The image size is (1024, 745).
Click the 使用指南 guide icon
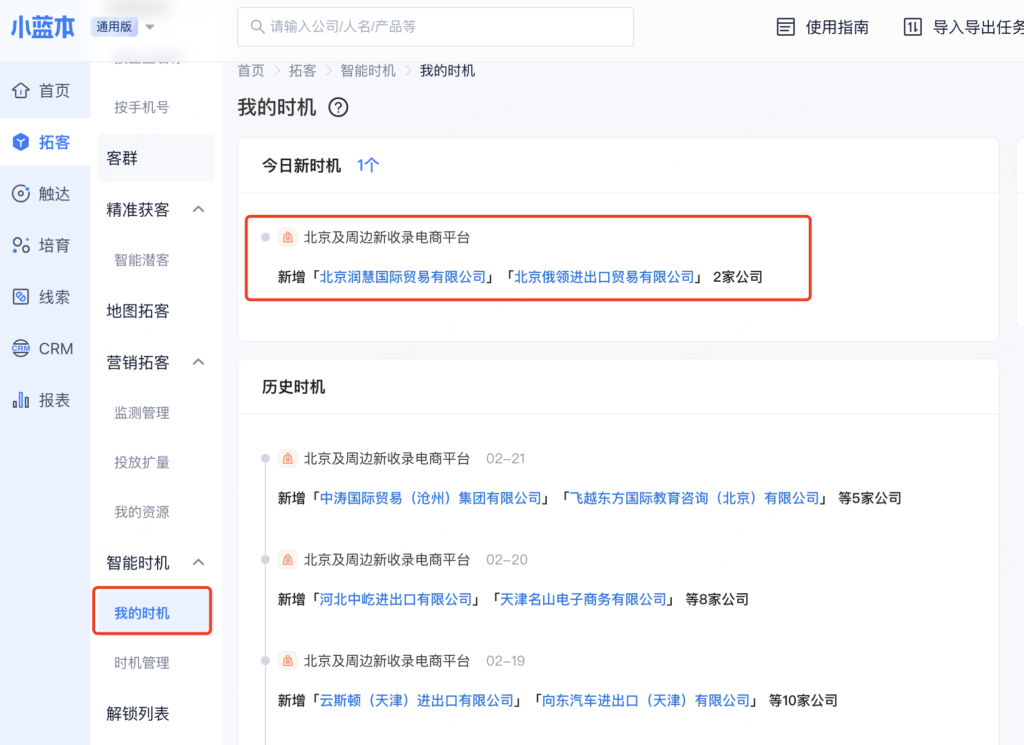(786, 27)
